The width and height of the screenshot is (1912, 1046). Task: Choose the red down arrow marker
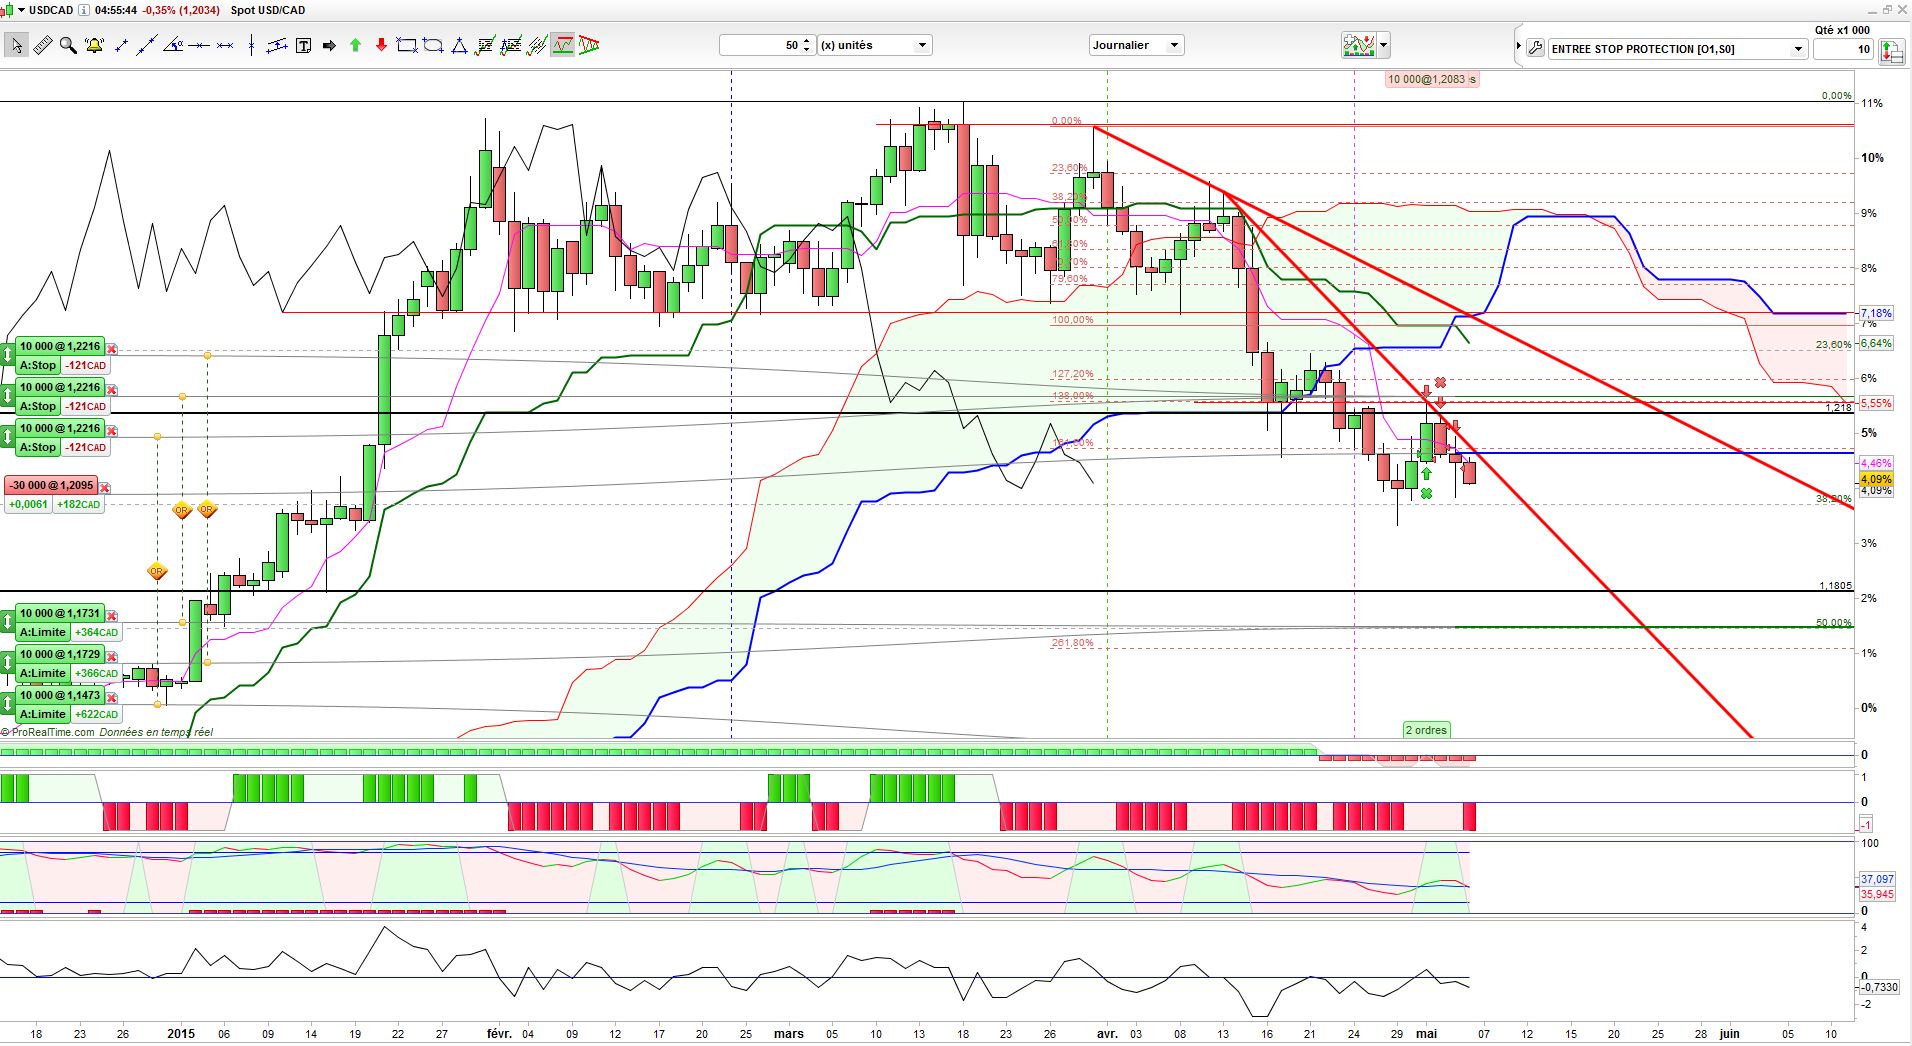(x=381, y=45)
